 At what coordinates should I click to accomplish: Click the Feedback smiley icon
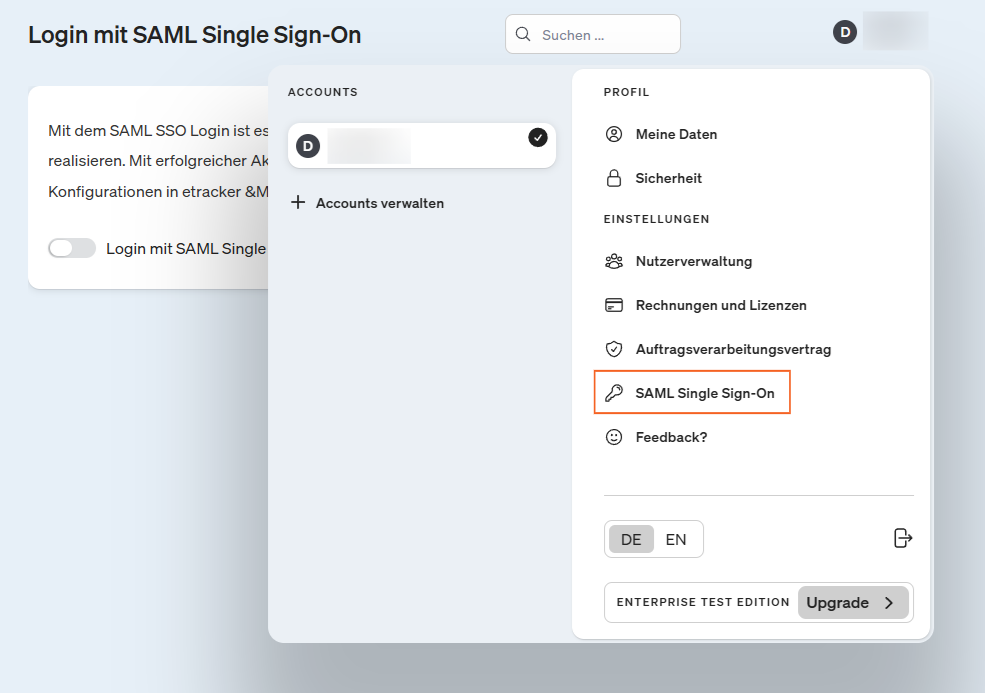coord(614,437)
